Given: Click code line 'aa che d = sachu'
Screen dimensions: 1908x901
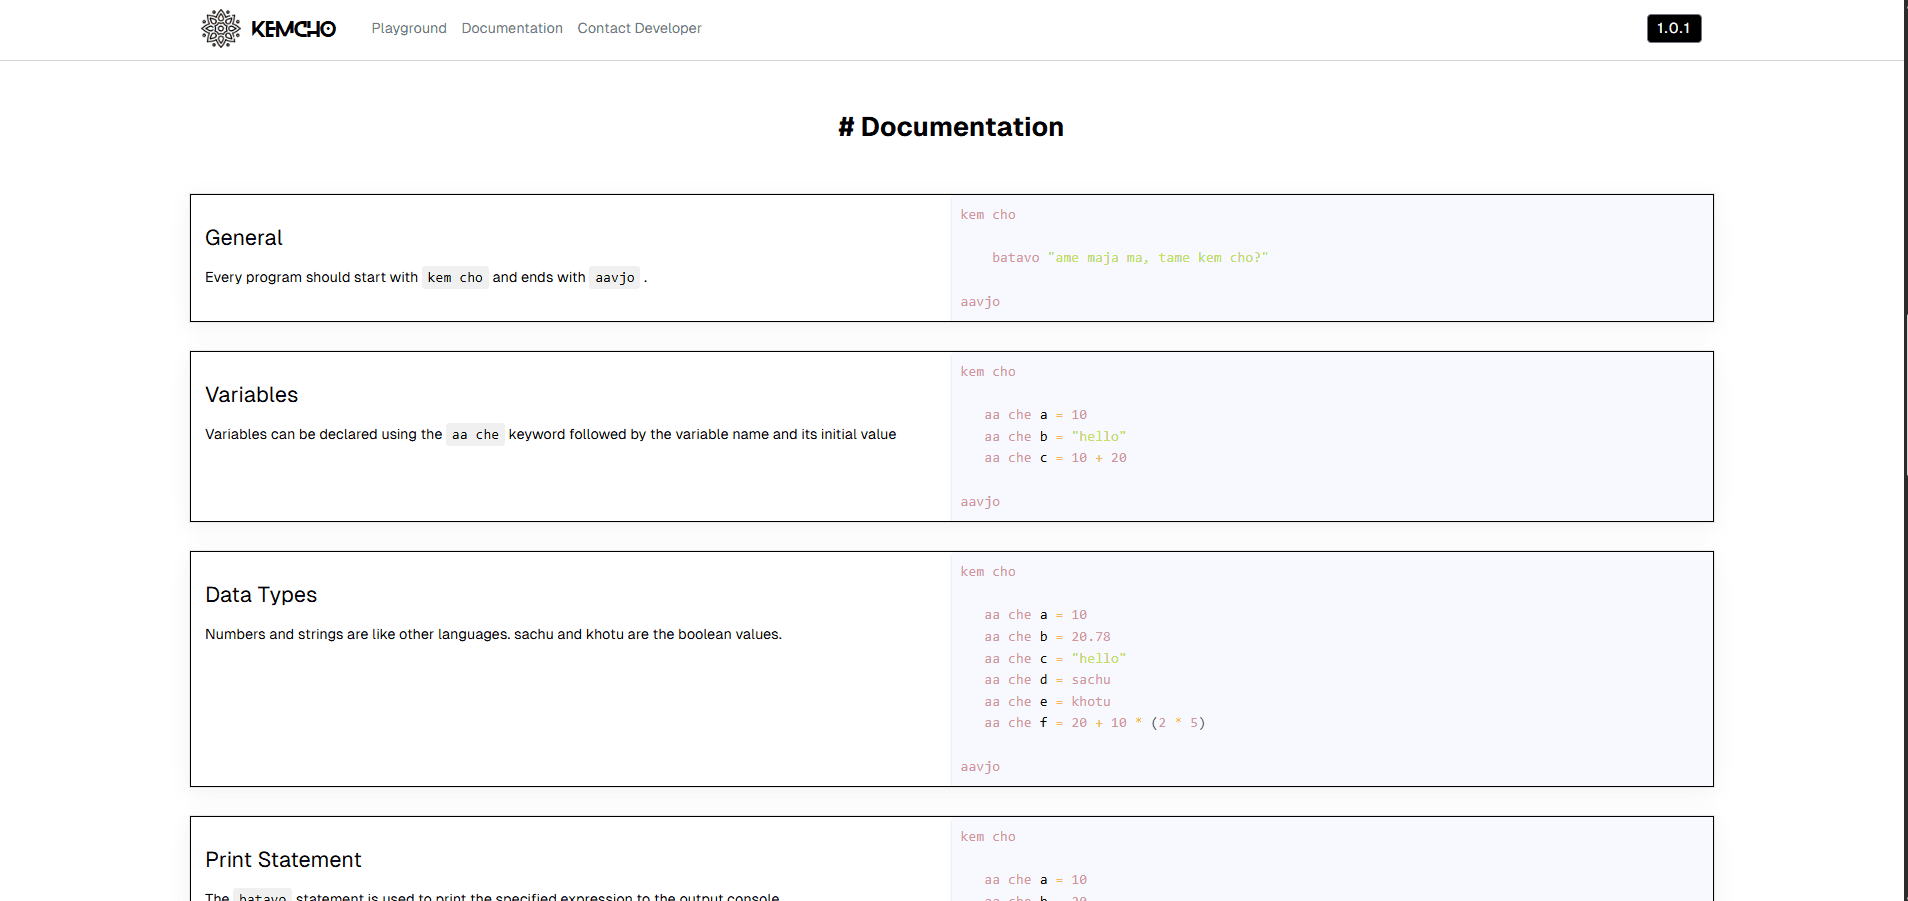Looking at the screenshot, I should coord(1047,680).
